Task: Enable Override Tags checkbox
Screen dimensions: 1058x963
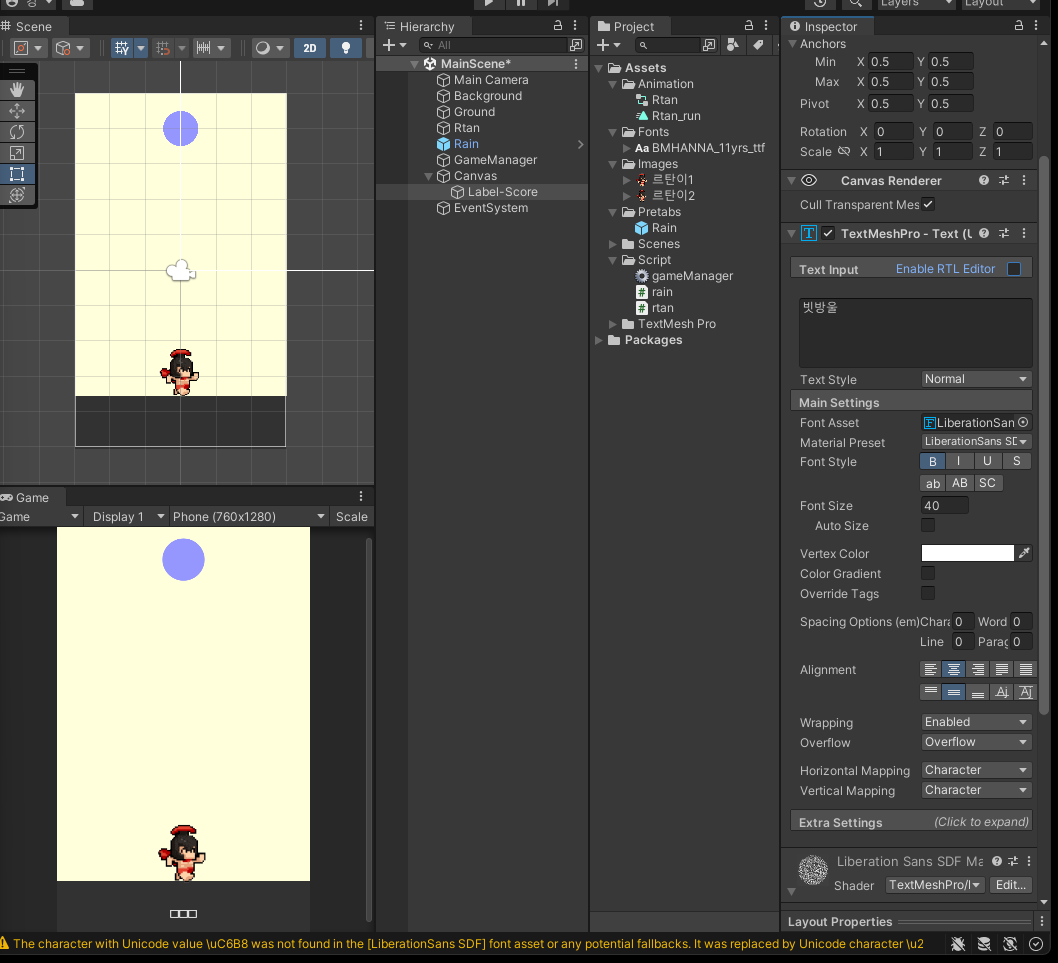Action: click(928, 593)
